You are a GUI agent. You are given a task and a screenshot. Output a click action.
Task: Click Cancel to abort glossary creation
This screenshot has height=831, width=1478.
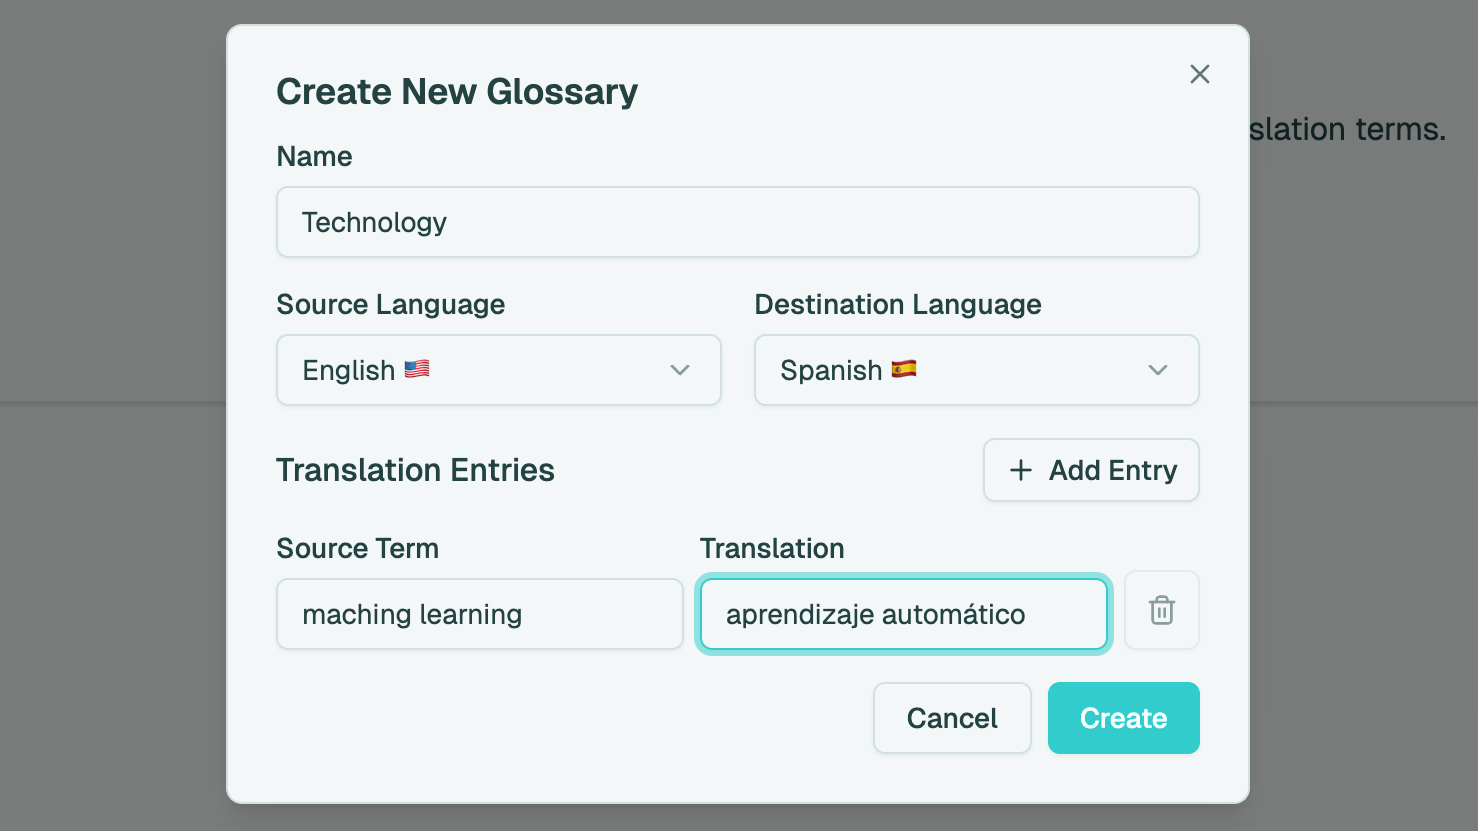point(951,718)
